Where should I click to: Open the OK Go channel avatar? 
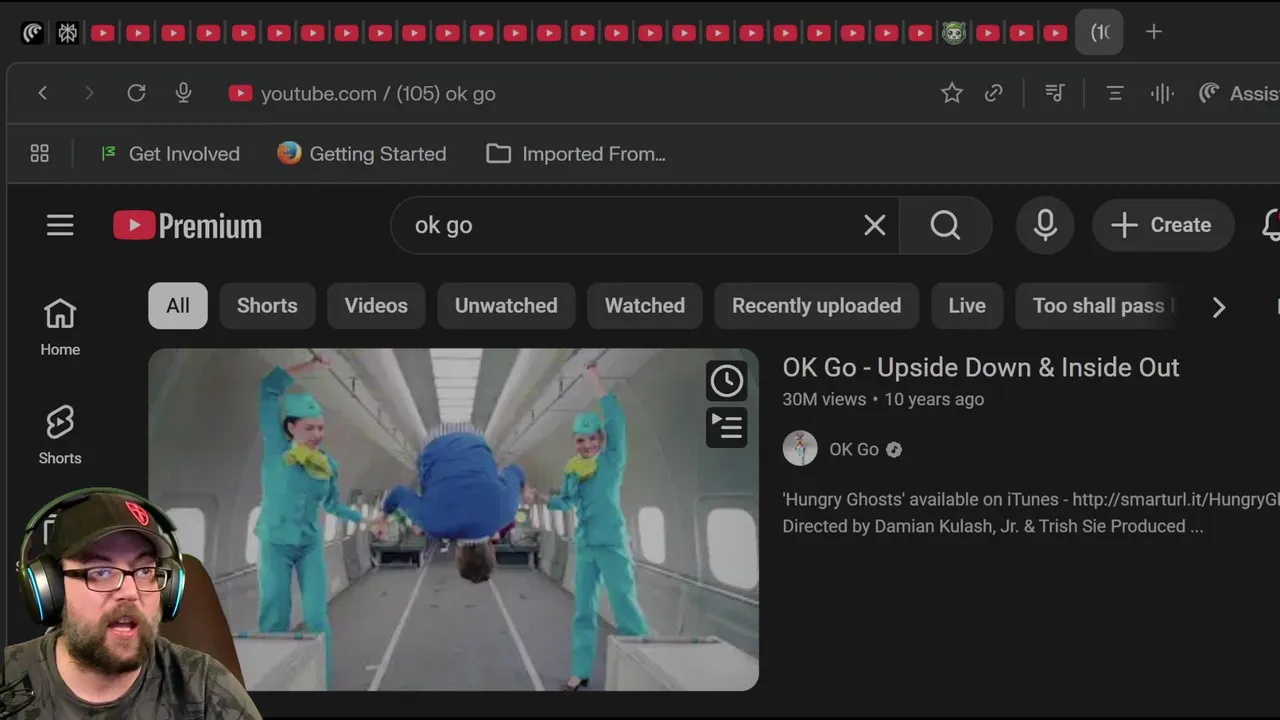pyautogui.click(x=800, y=449)
